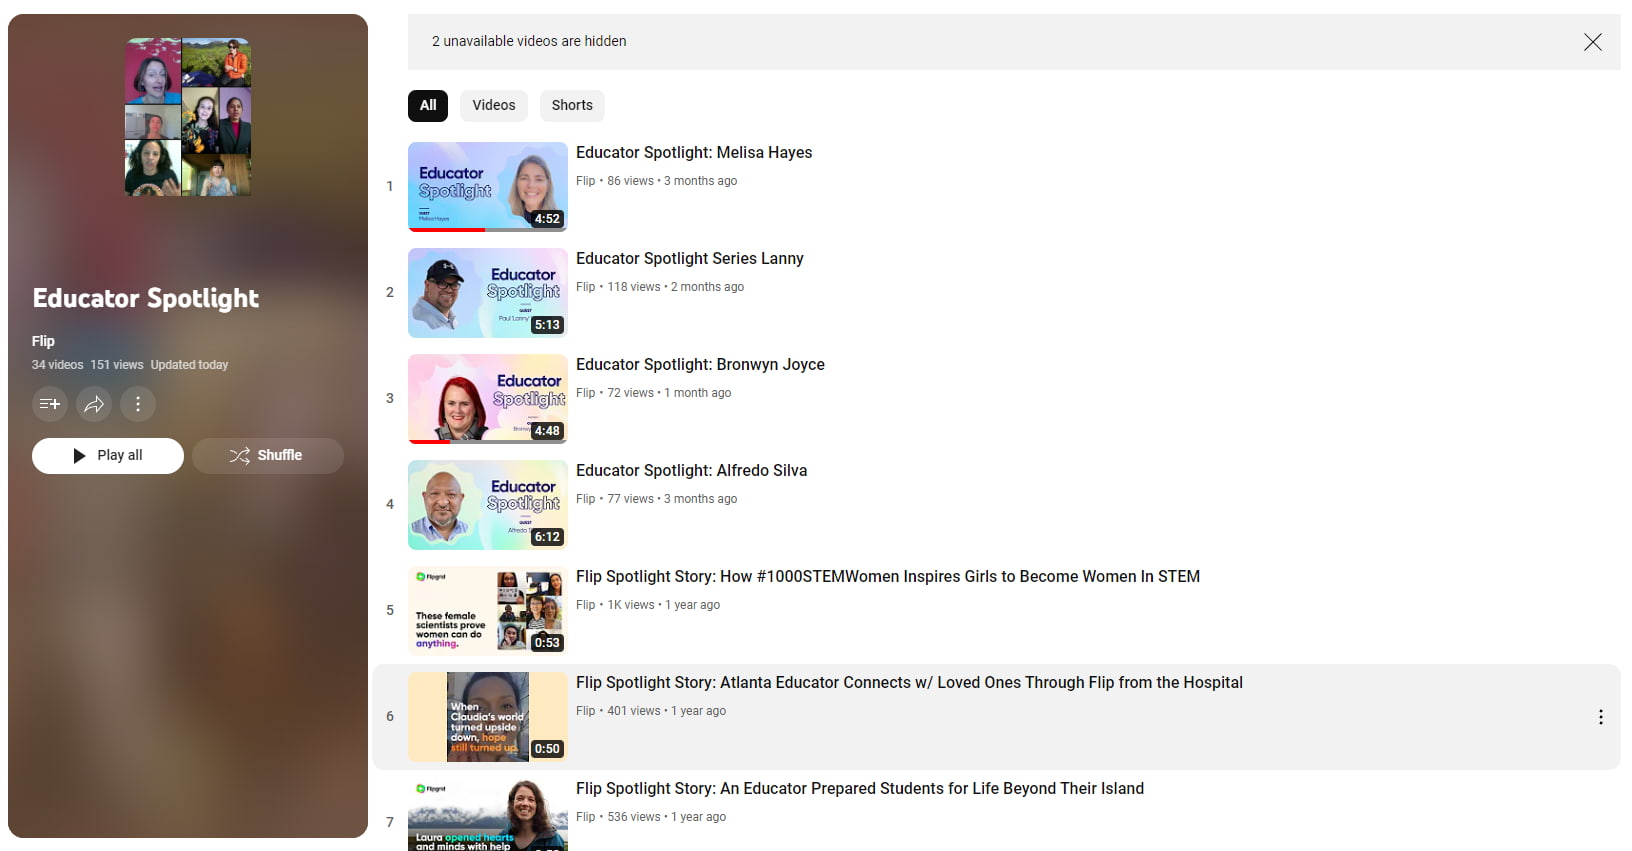Open Flip channel under the 536-views video
The image size is (1632, 851).
coord(585,817)
